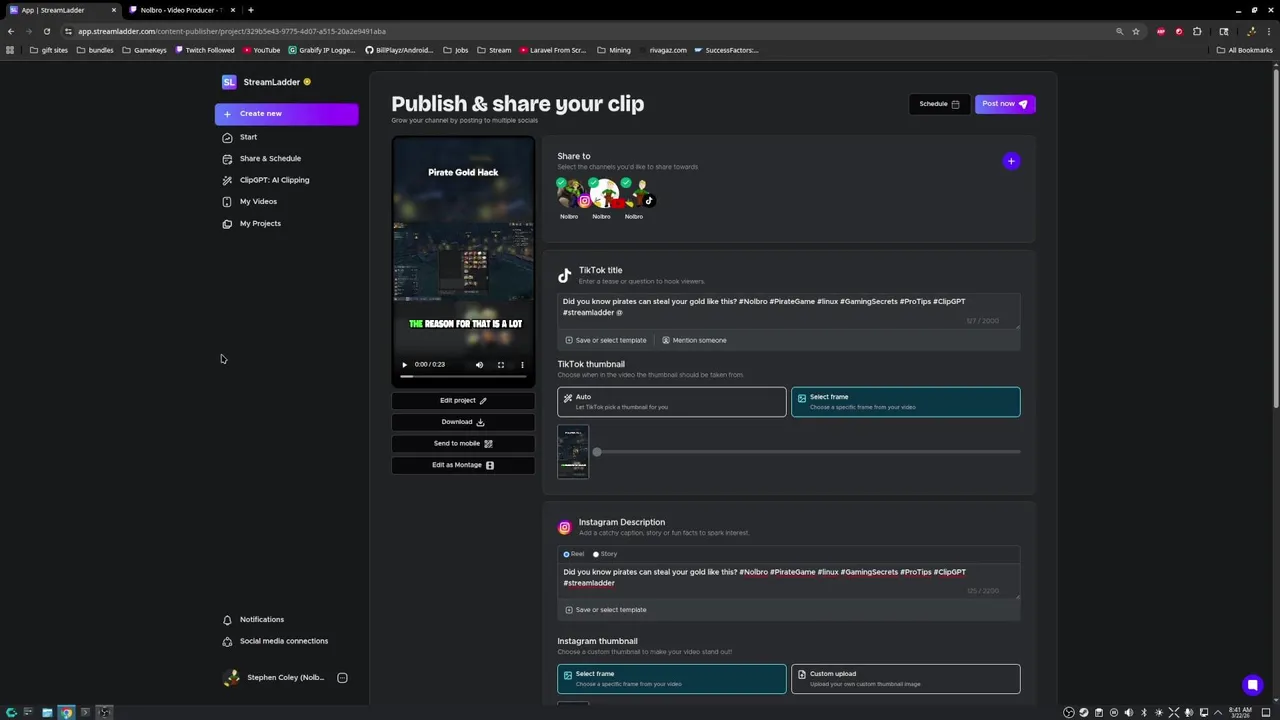Open the apps grid in bookmarks bar
Viewport: 1280px width, 720px height.
pos(10,50)
